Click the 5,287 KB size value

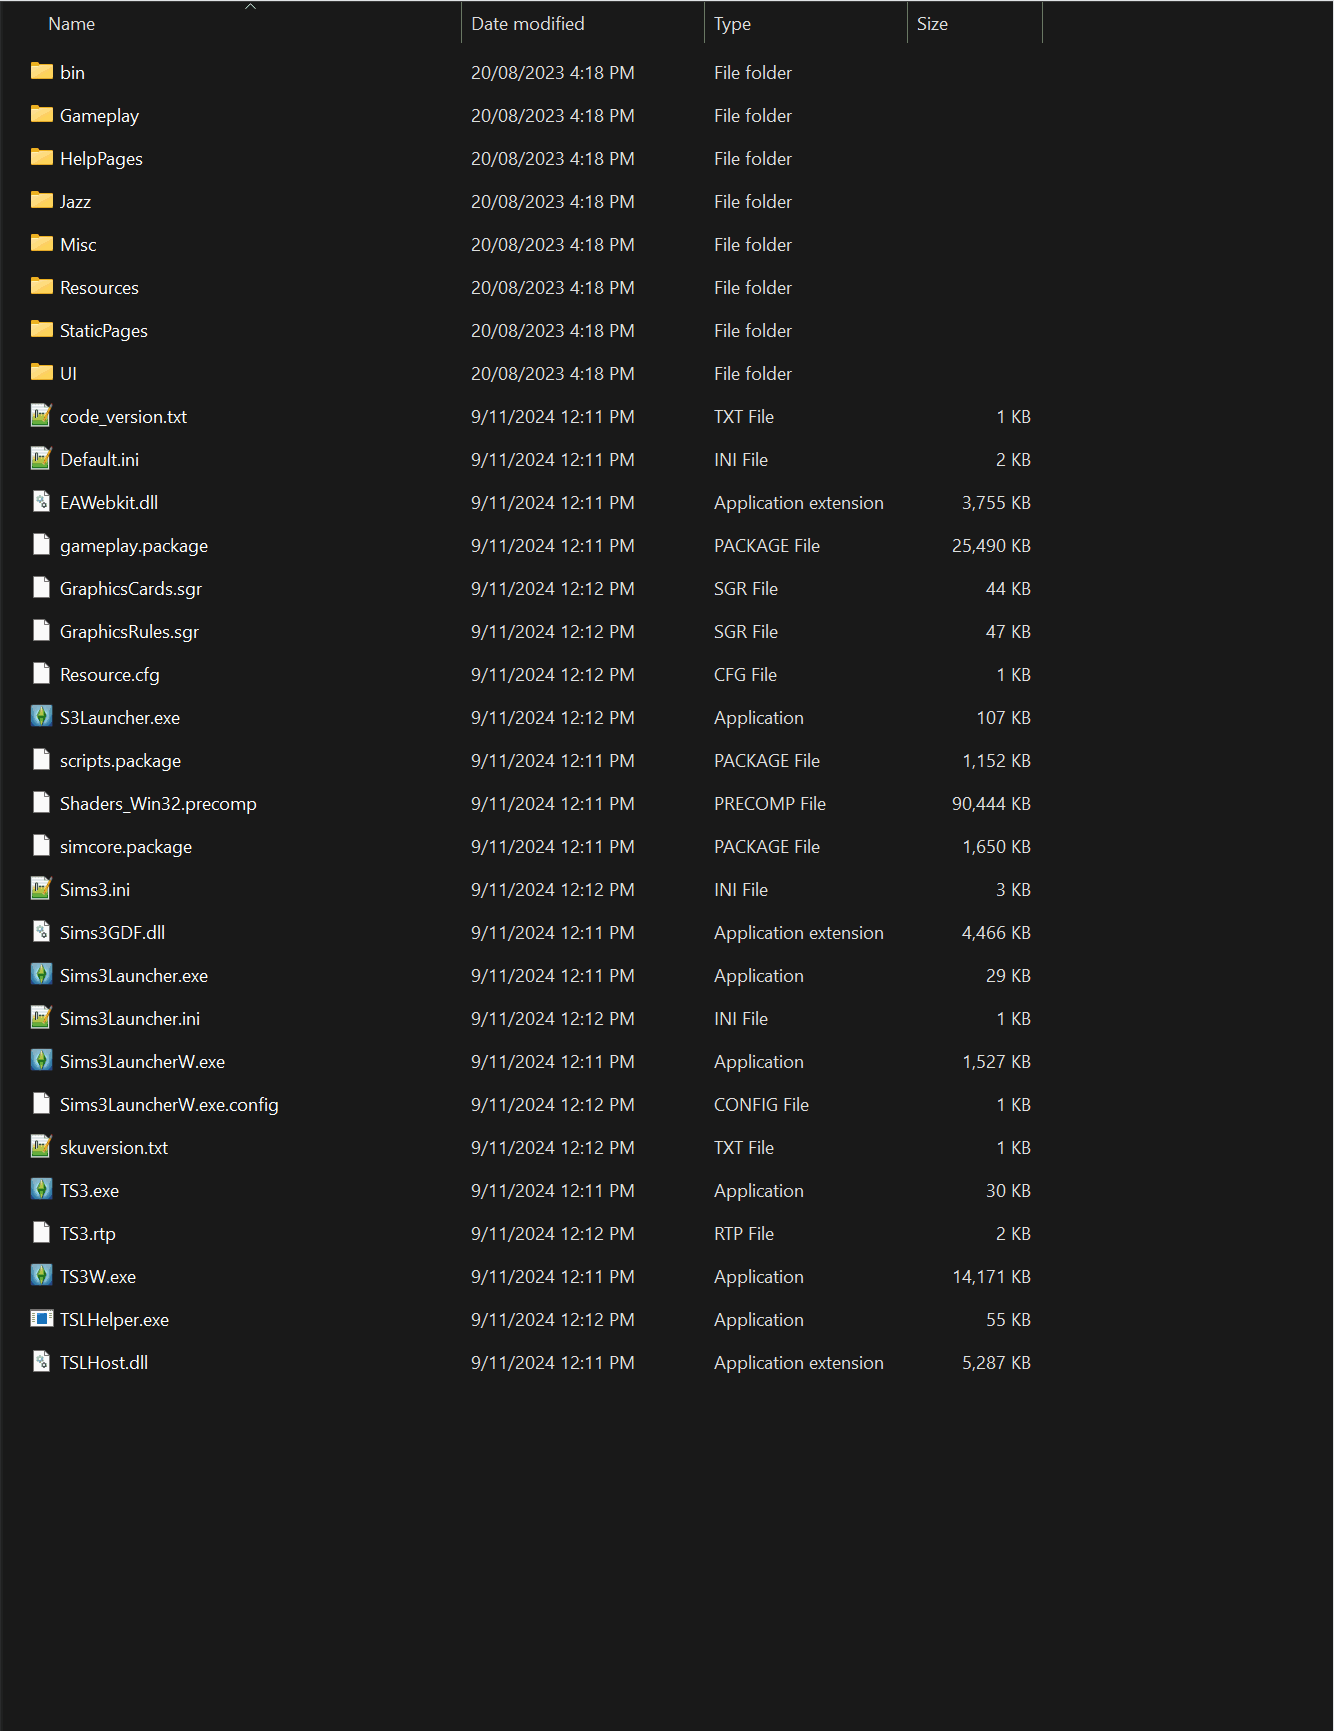pos(996,1363)
